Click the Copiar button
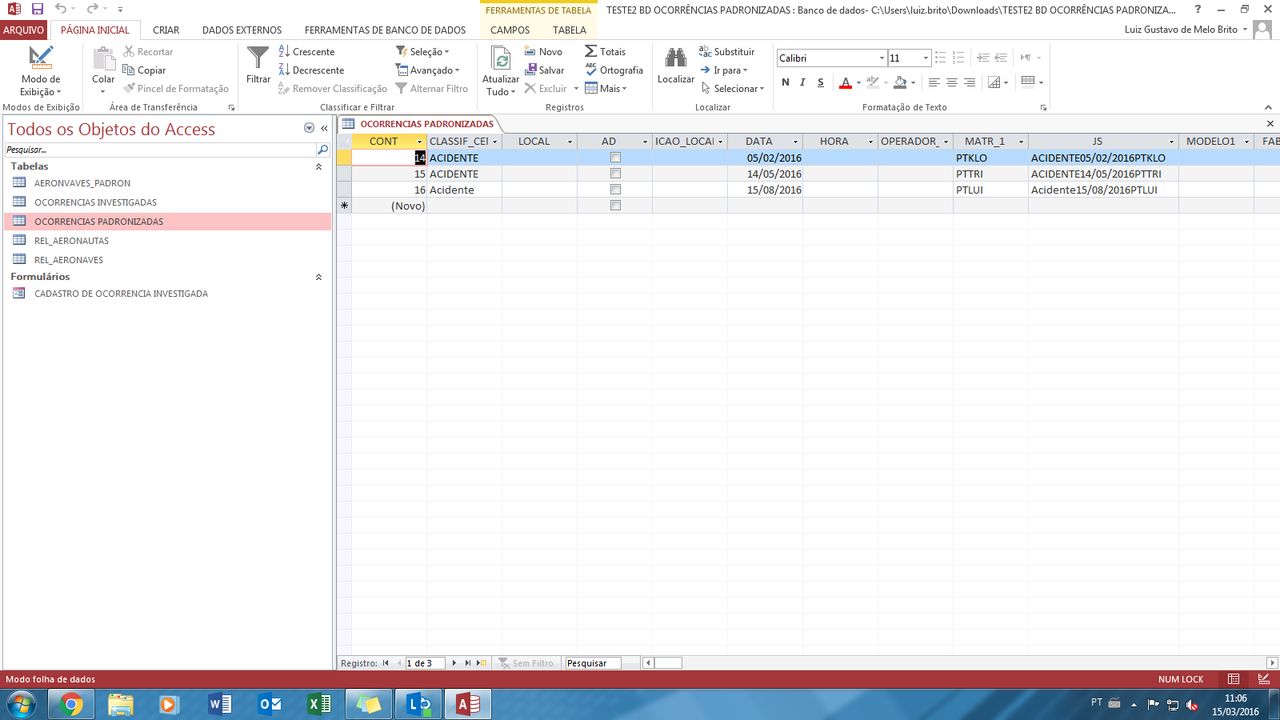This screenshot has height=720, width=1280. click(145, 70)
